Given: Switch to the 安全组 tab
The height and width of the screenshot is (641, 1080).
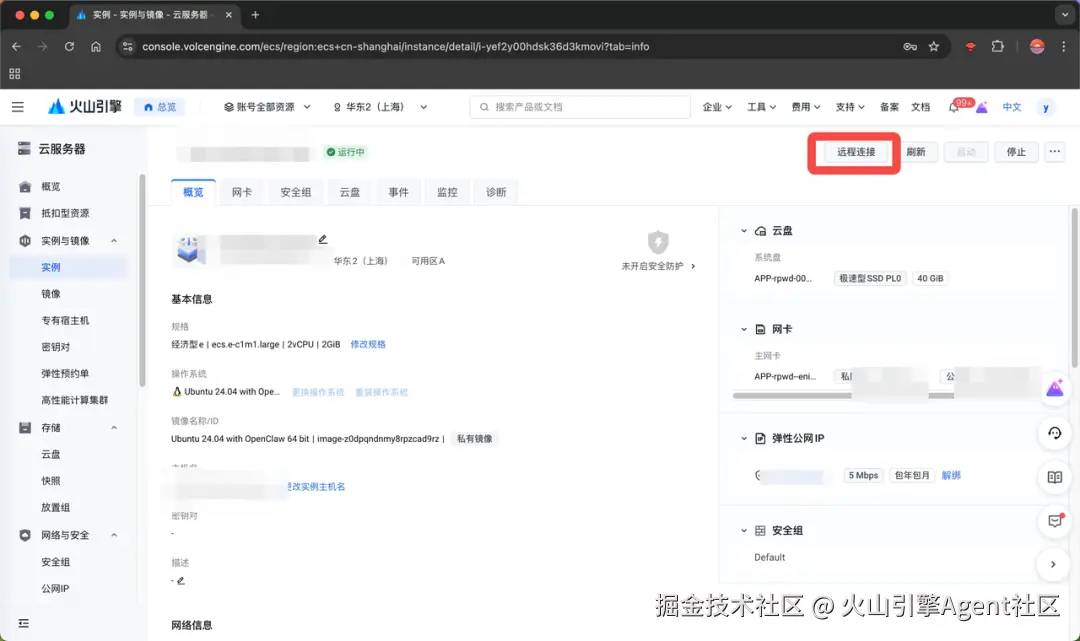Looking at the screenshot, I should (x=295, y=192).
